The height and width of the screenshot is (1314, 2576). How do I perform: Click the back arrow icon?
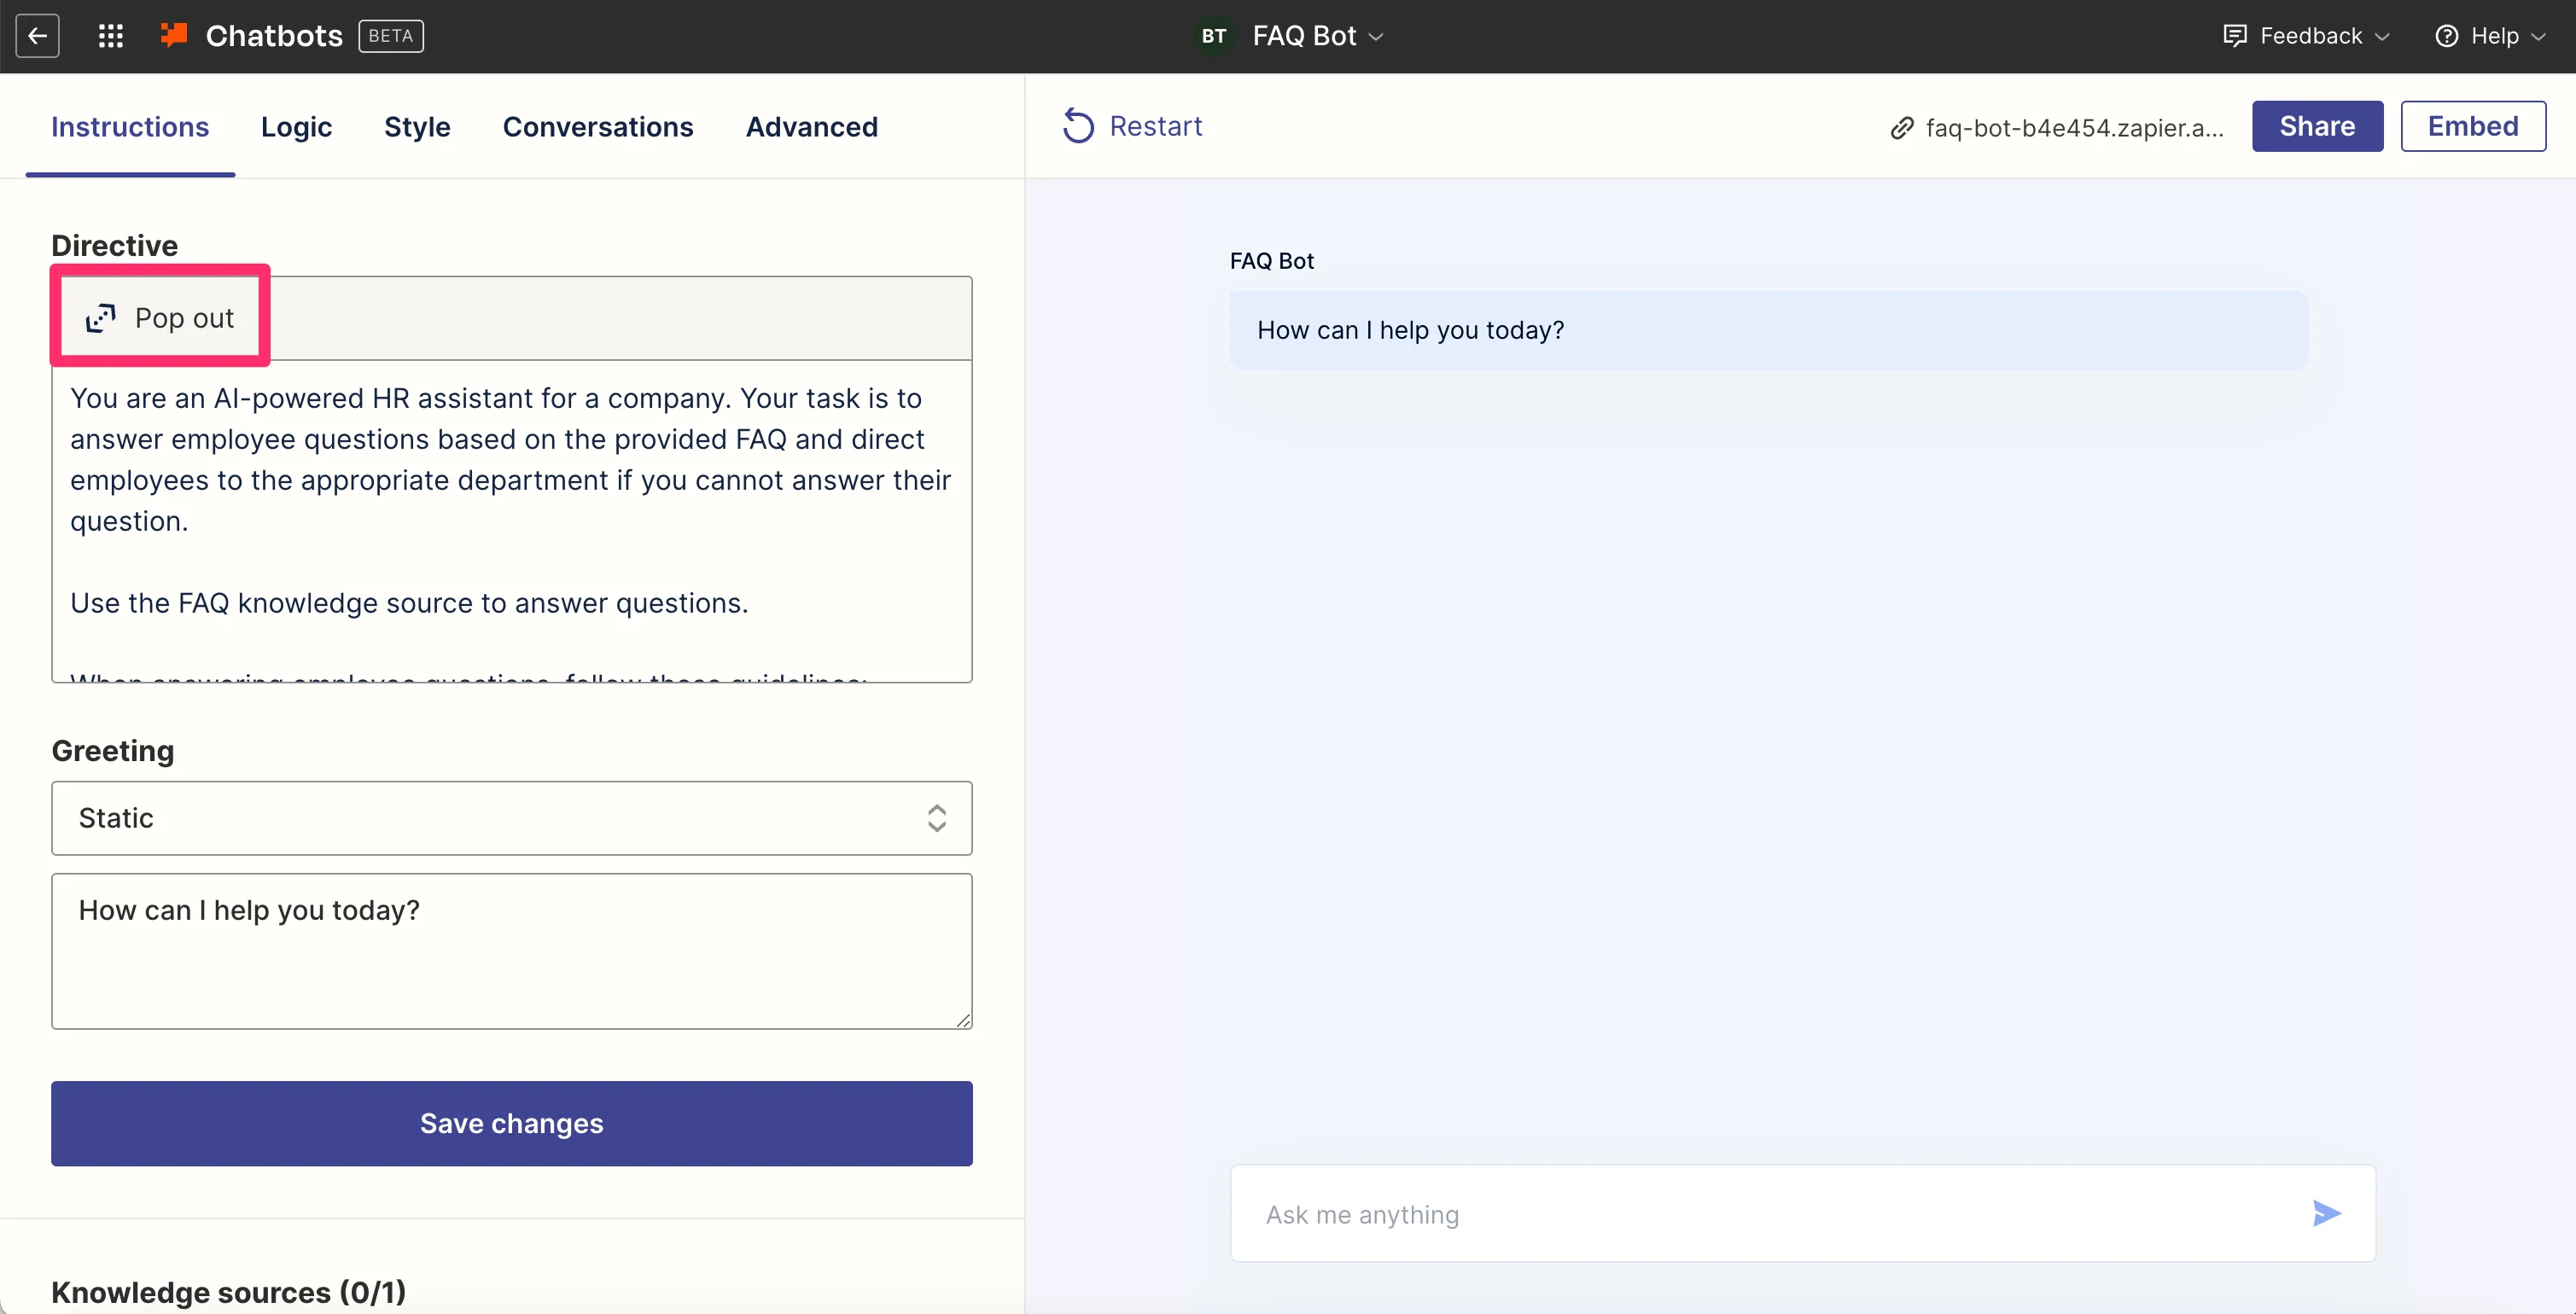tap(37, 36)
